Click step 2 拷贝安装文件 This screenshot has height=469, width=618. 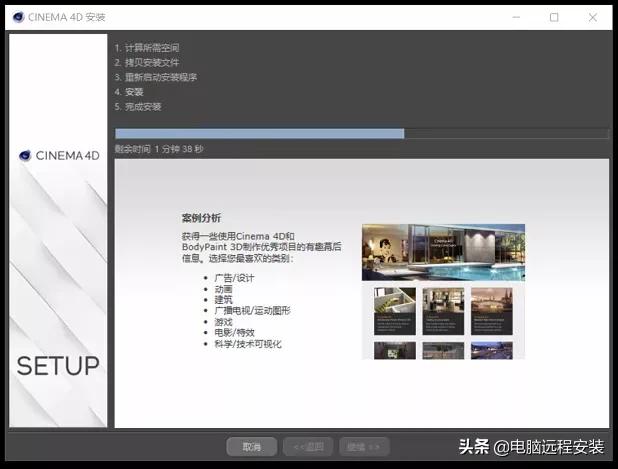(x=147, y=62)
